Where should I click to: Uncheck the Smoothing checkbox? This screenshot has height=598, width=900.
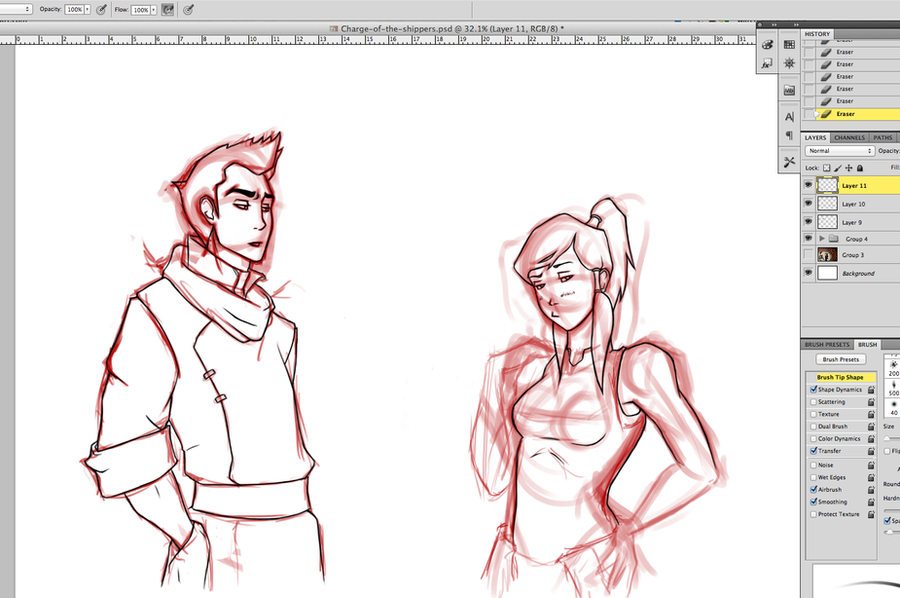(x=813, y=501)
